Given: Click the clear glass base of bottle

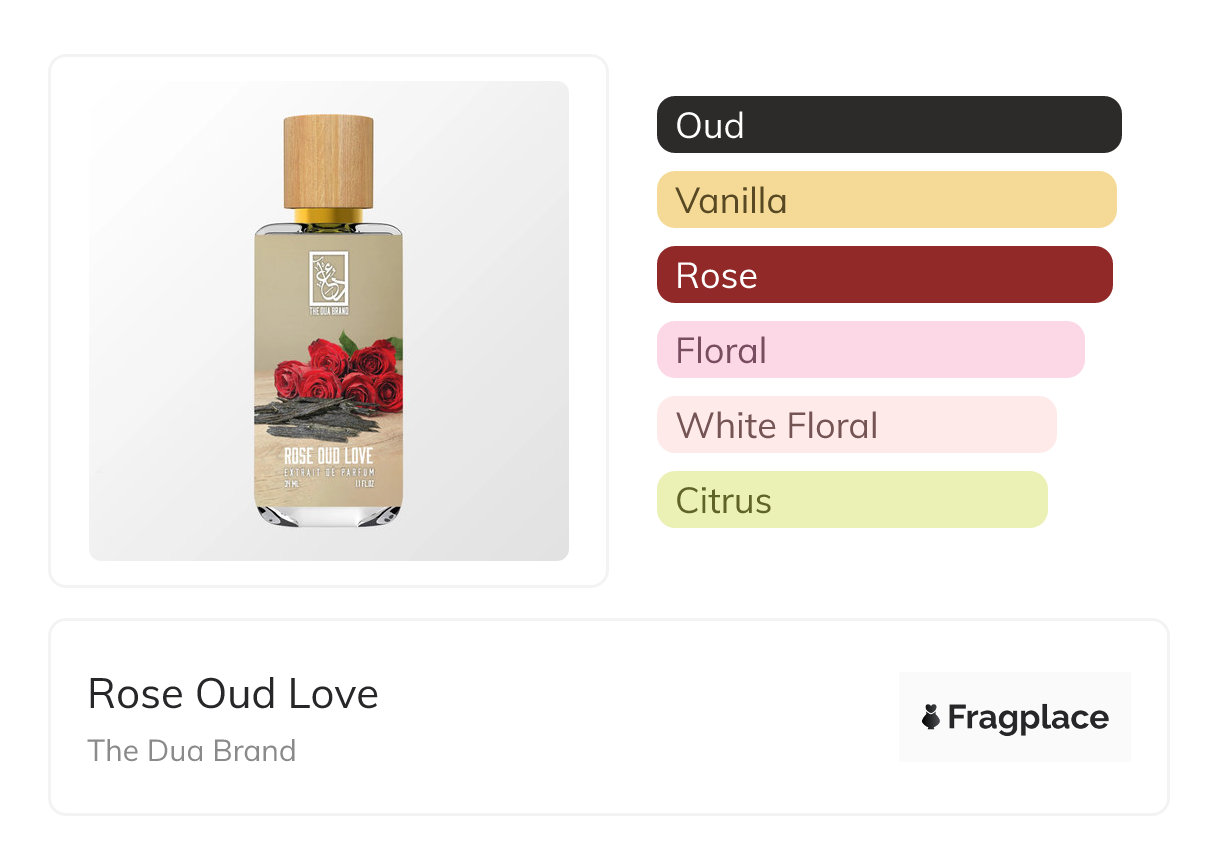Looking at the screenshot, I should [x=328, y=514].
